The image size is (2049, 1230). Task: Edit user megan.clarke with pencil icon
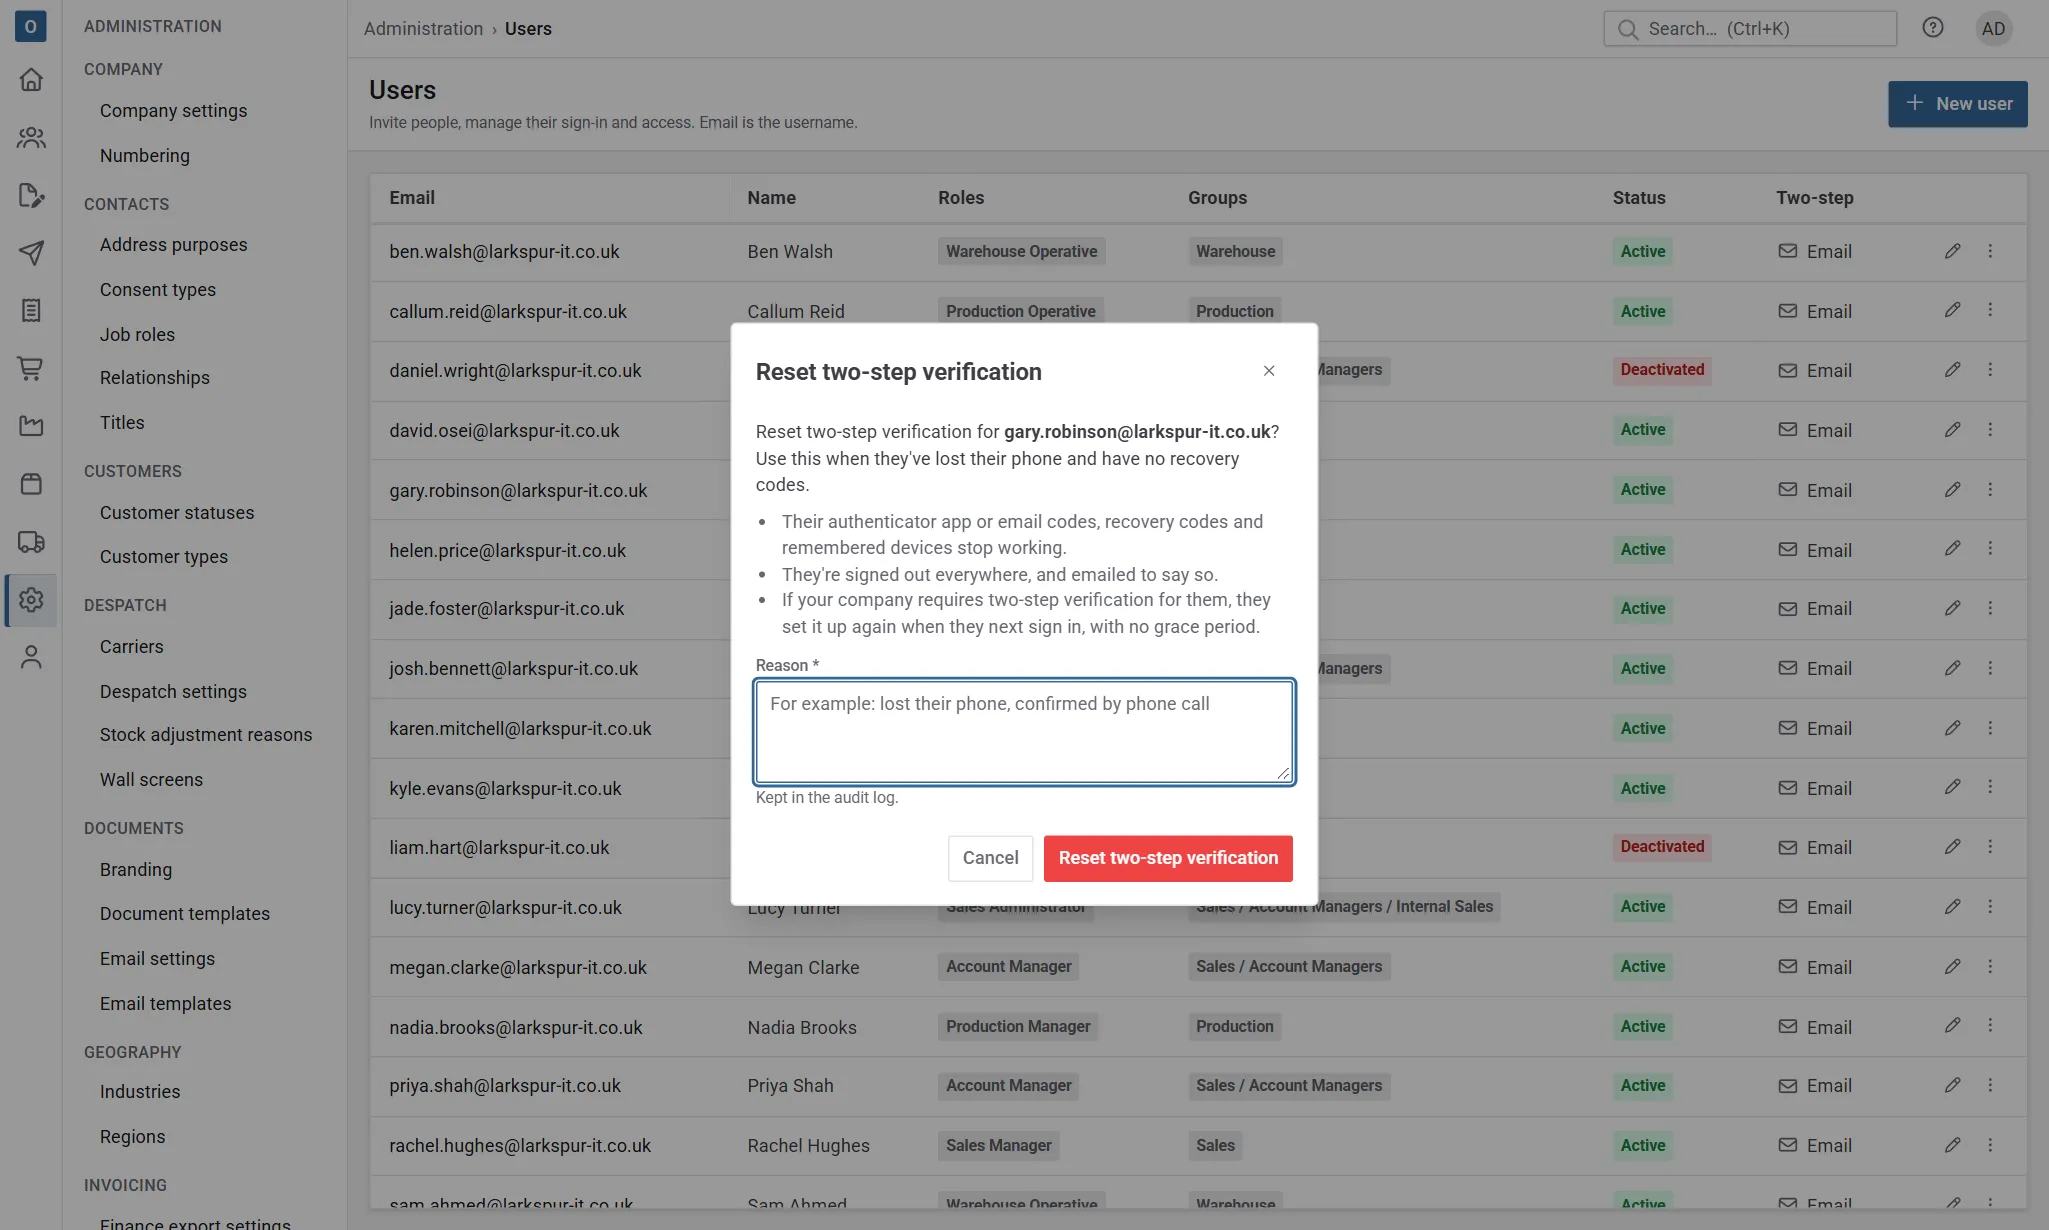[1952, 966]
